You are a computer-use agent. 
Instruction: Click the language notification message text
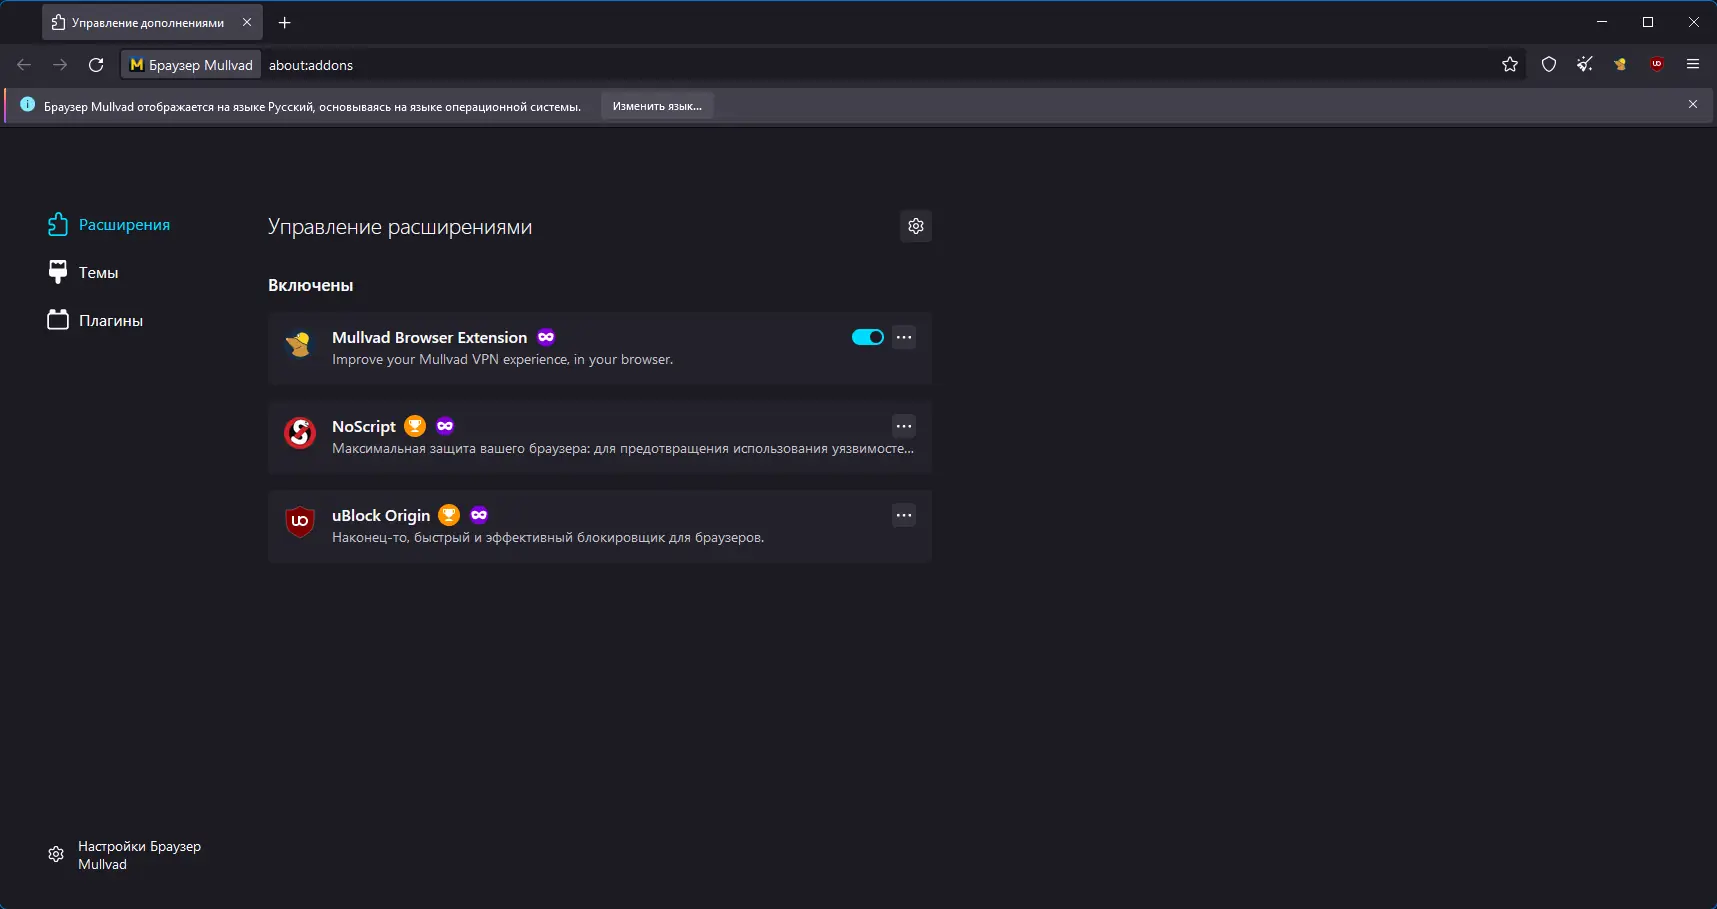312,107
